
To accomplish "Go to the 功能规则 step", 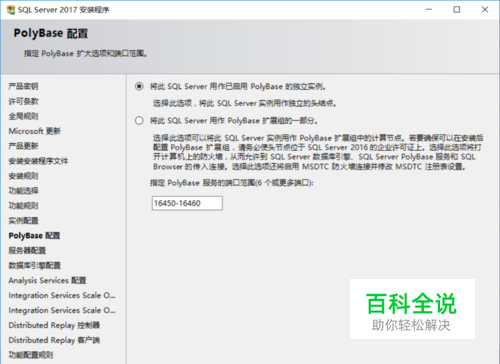I will [23, 205].
